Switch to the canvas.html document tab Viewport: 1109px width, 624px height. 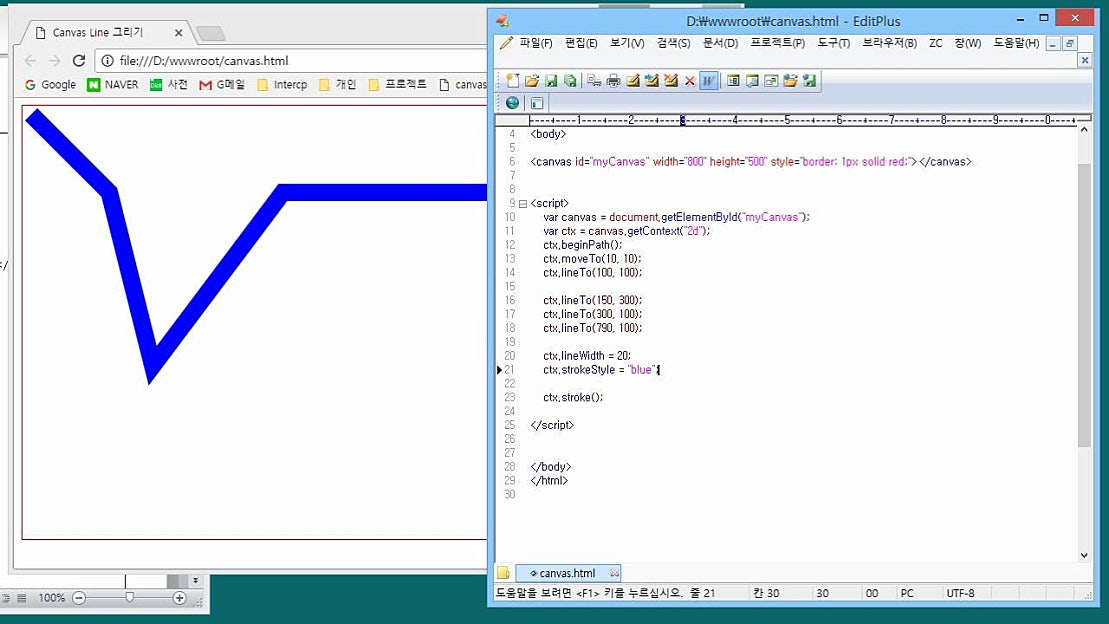567,573
